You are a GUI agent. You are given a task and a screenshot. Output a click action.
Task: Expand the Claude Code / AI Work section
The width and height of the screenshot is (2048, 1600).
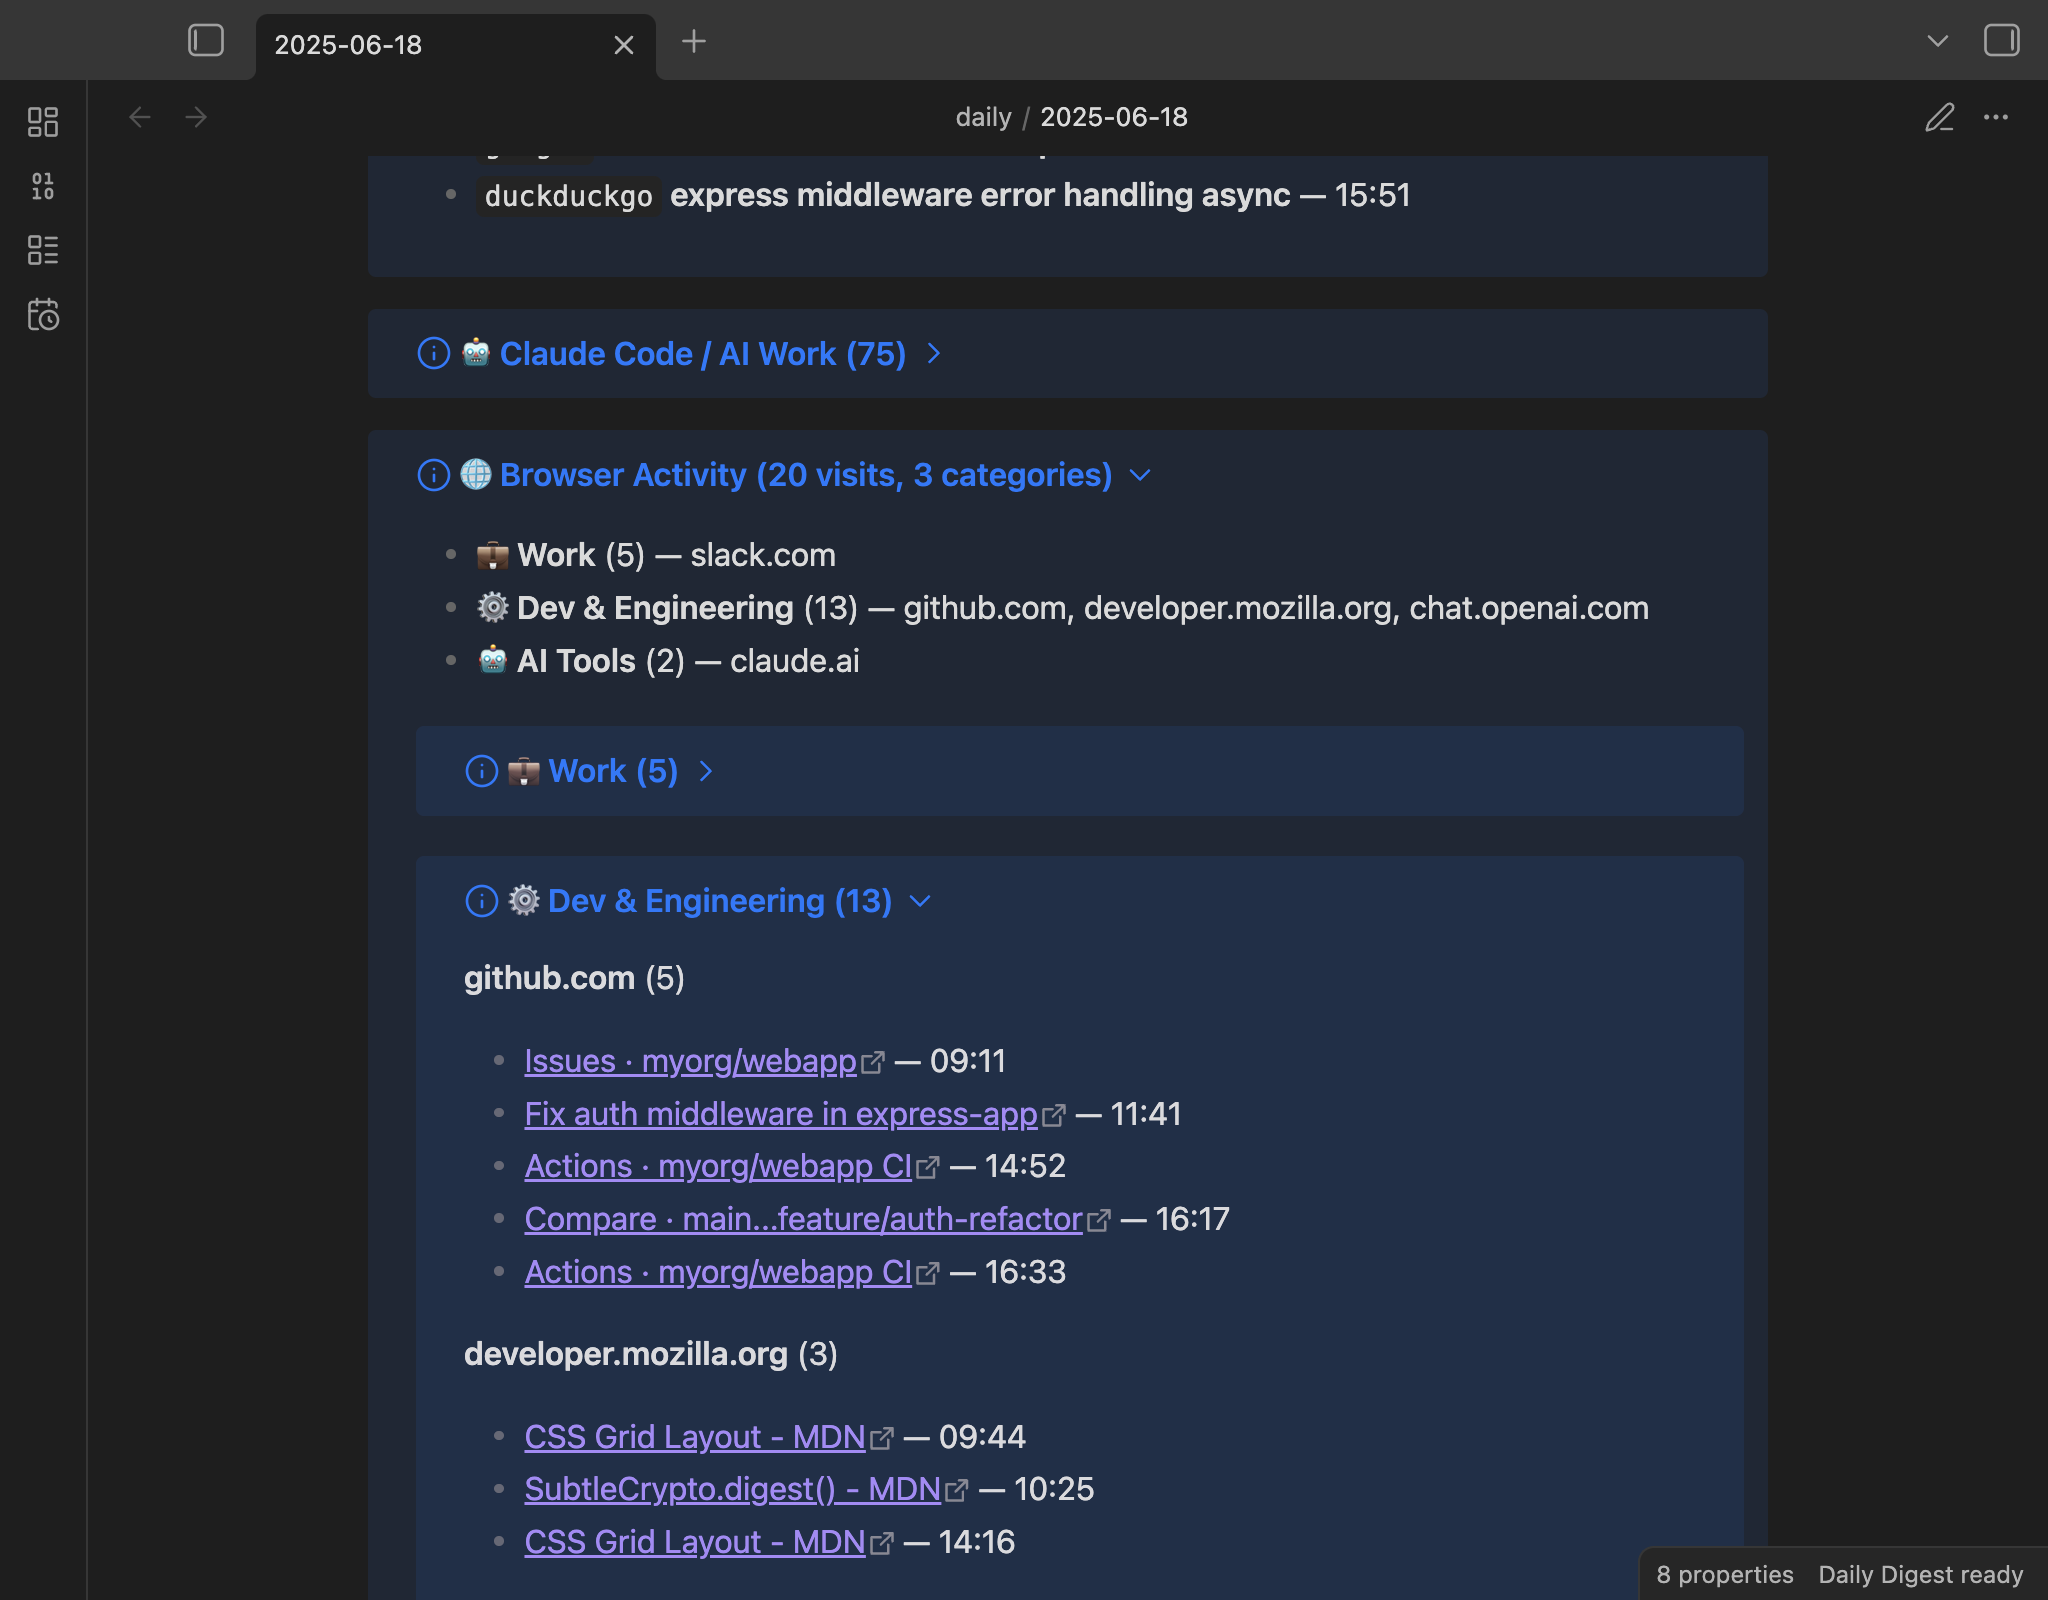point(934,354)
